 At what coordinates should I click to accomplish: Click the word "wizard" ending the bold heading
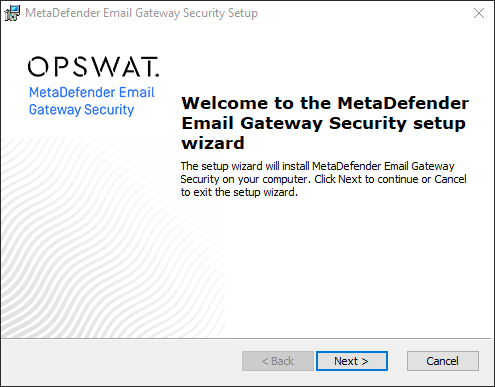click(213, 143)
